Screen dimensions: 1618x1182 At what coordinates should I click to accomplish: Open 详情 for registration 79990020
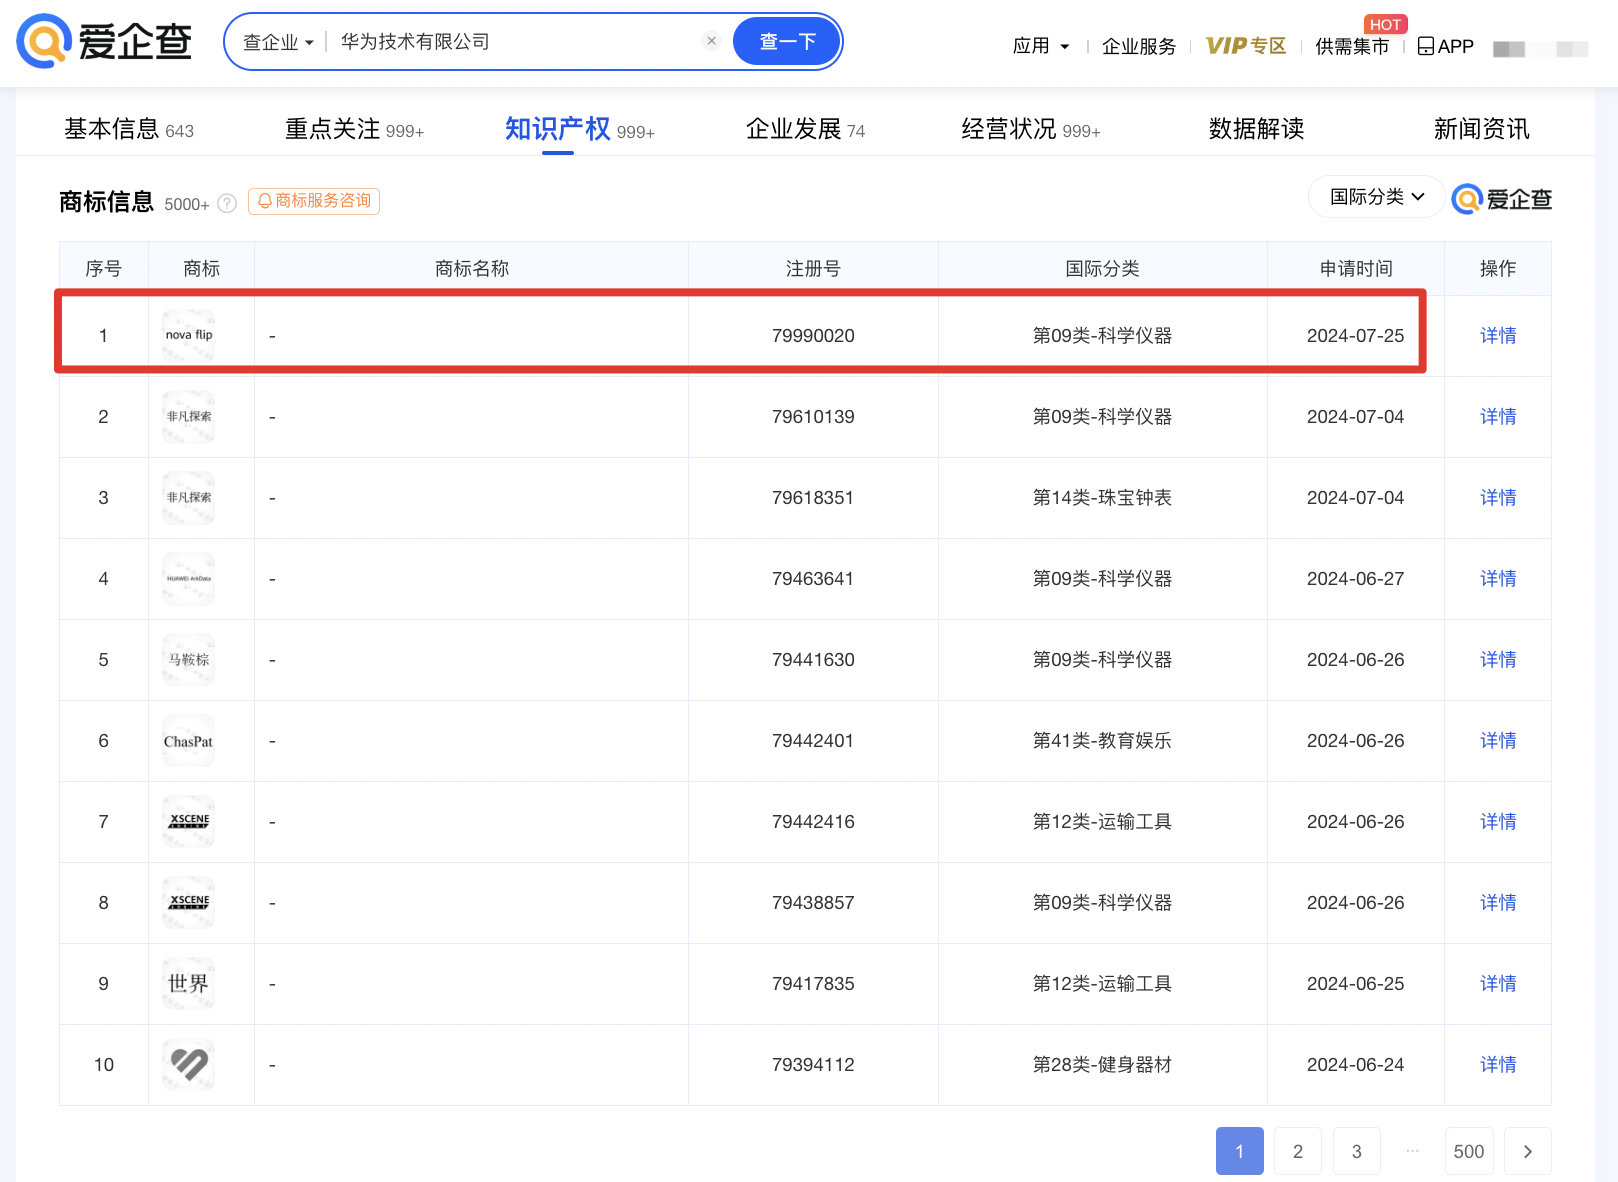coord(1497,335)
